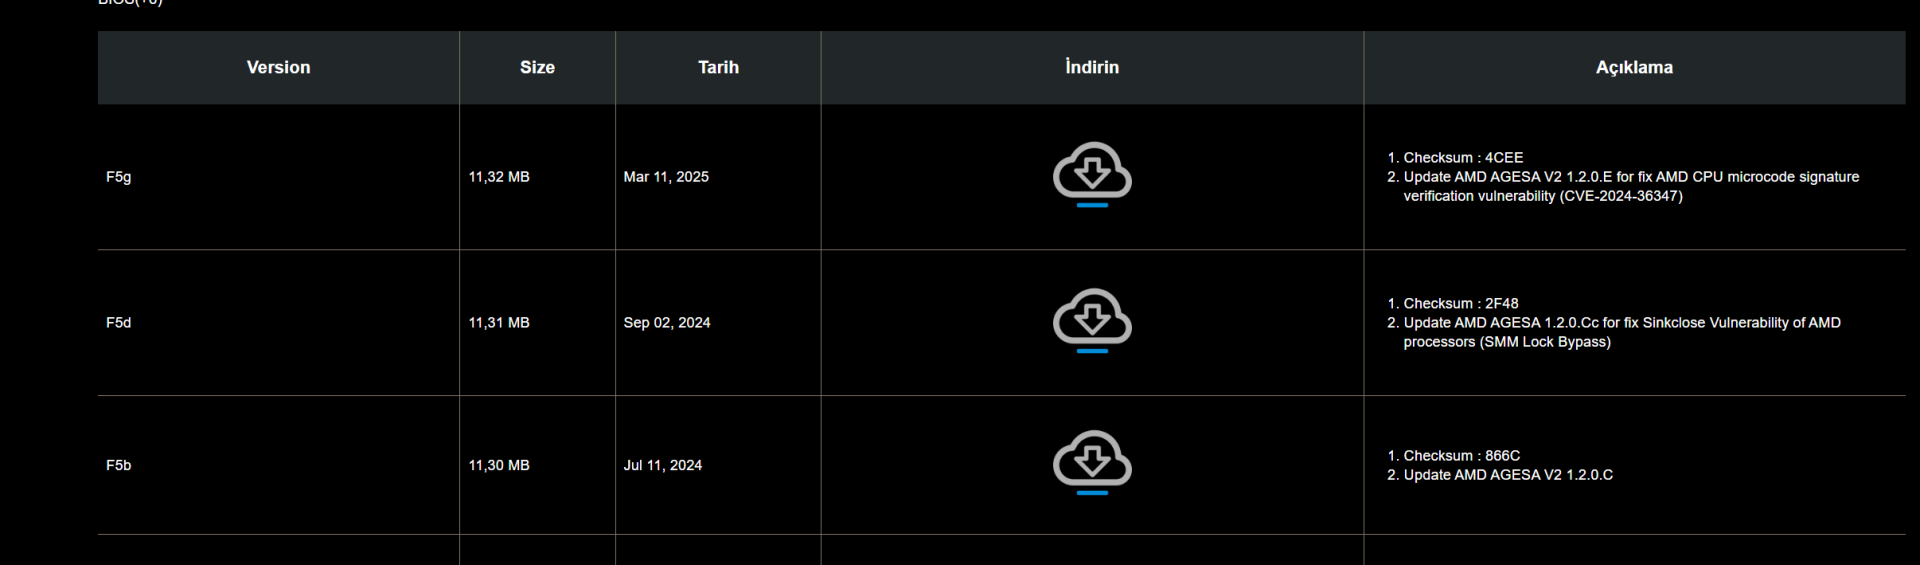Select the F5d version label

pos(119,323)
